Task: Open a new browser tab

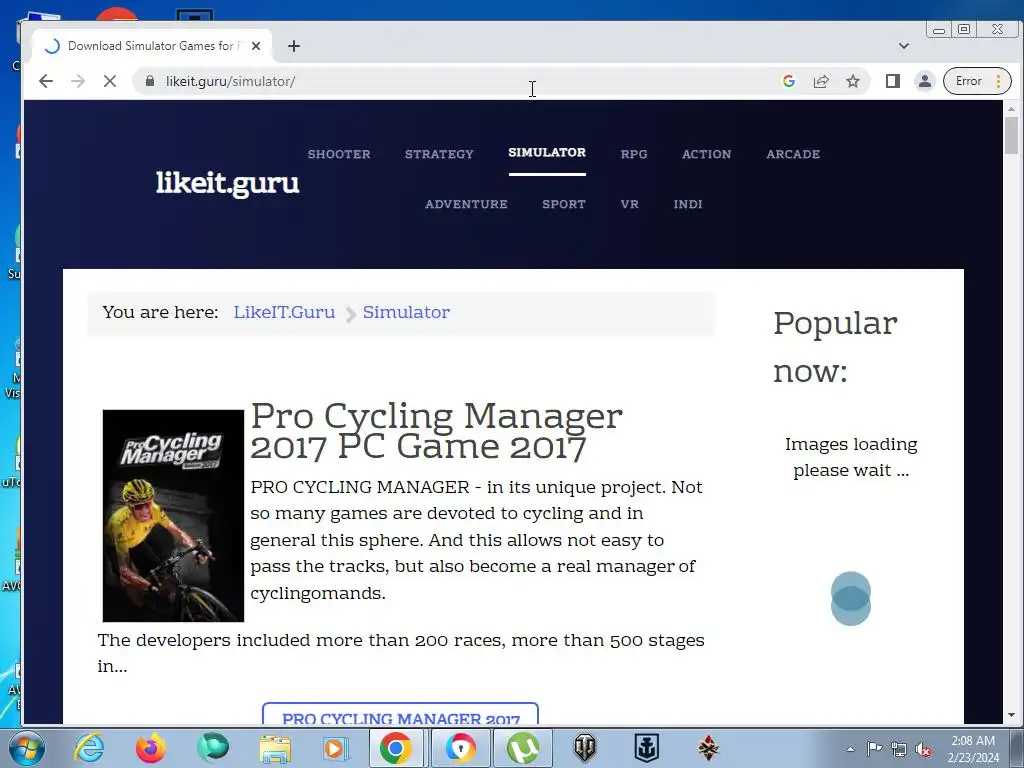Action: (294, 46)
